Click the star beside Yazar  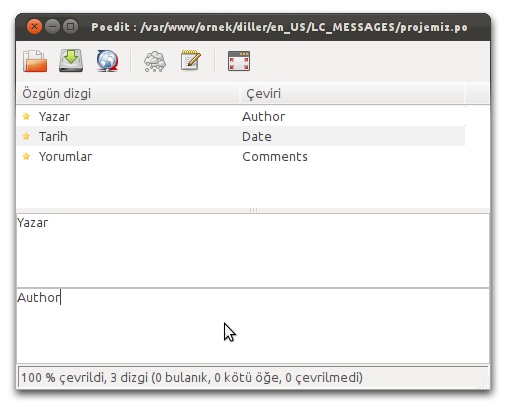pyautogui.click(x=26, y=116)
